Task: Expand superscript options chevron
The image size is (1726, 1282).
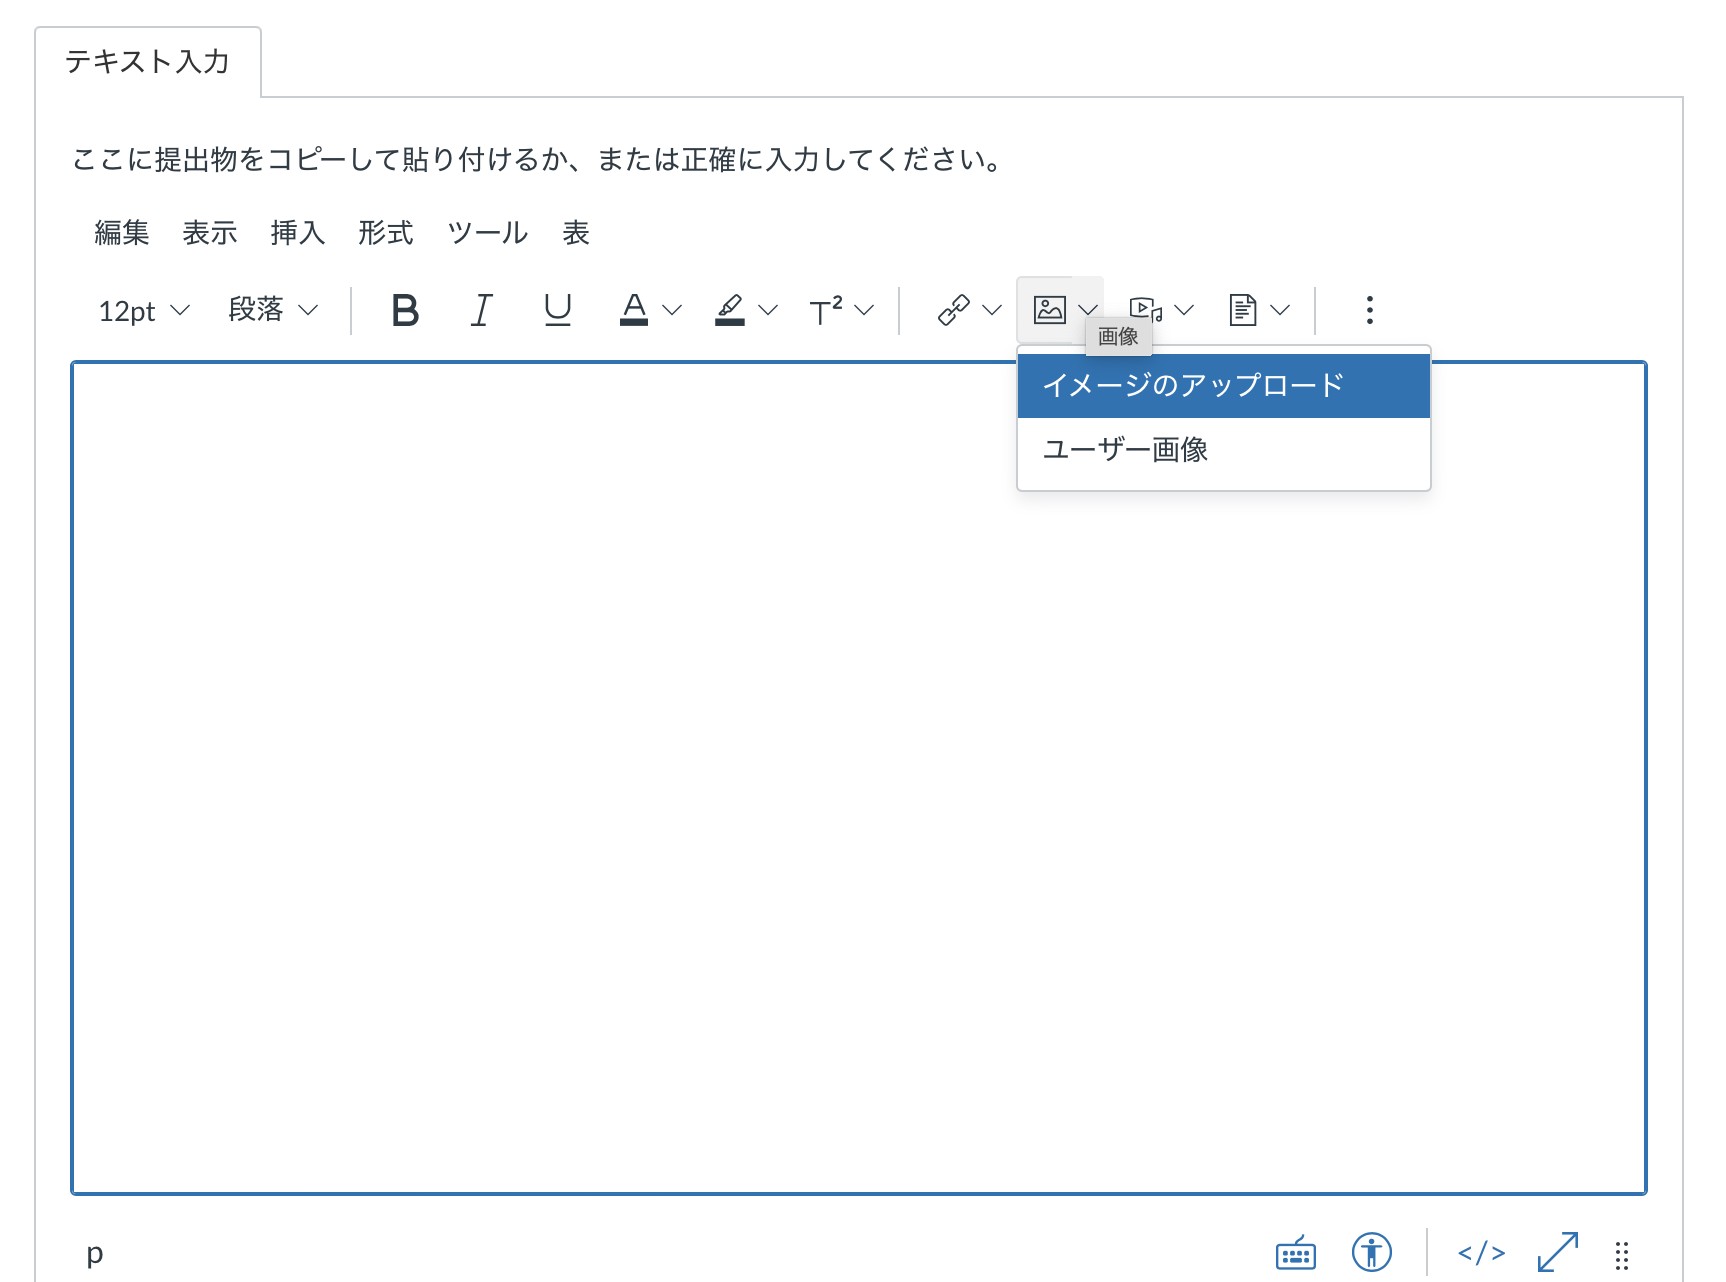Action: coord(865,310)
